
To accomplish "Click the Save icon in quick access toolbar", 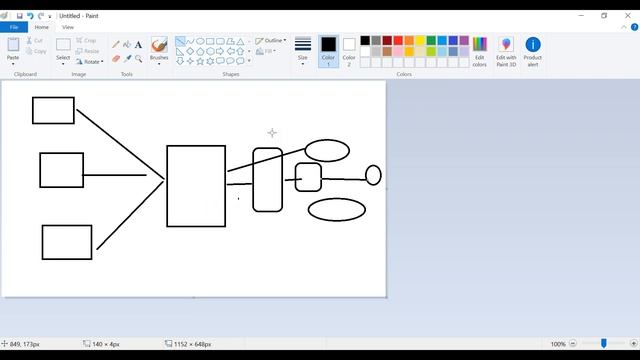I will 19,16.
